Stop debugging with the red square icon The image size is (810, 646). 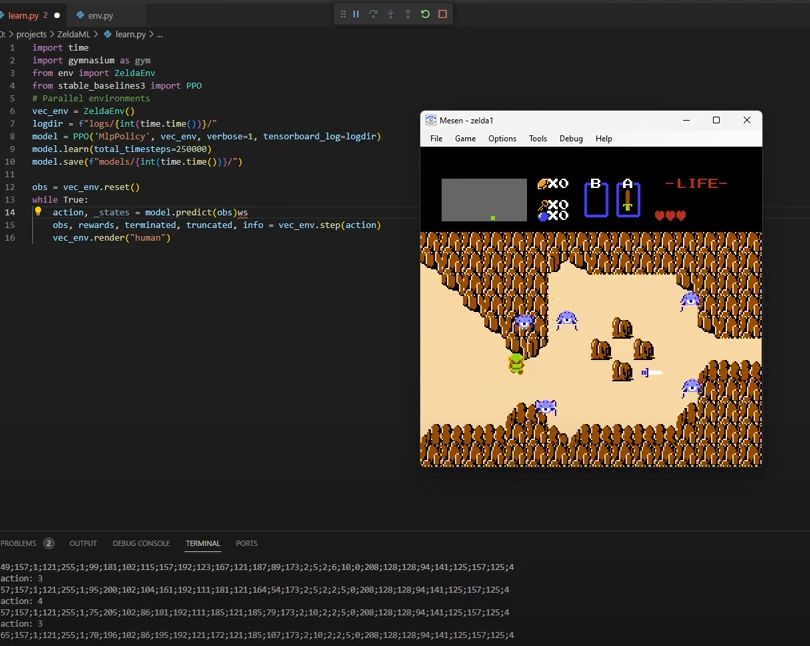click(x=443, y=14)
